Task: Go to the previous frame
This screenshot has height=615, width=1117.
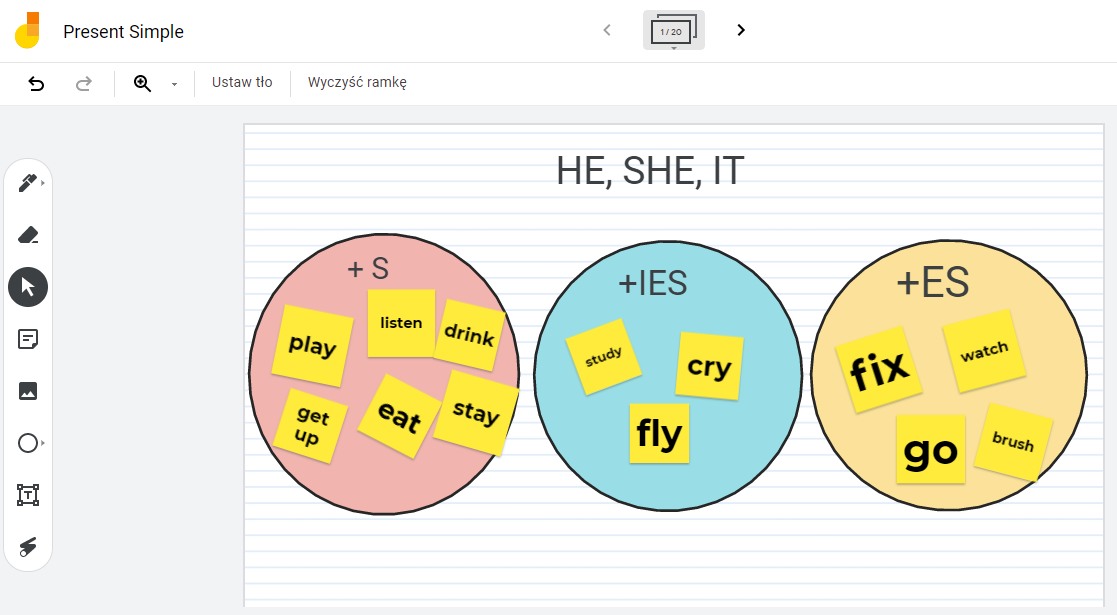Action: pyautogui.click(x=607, y=30)
